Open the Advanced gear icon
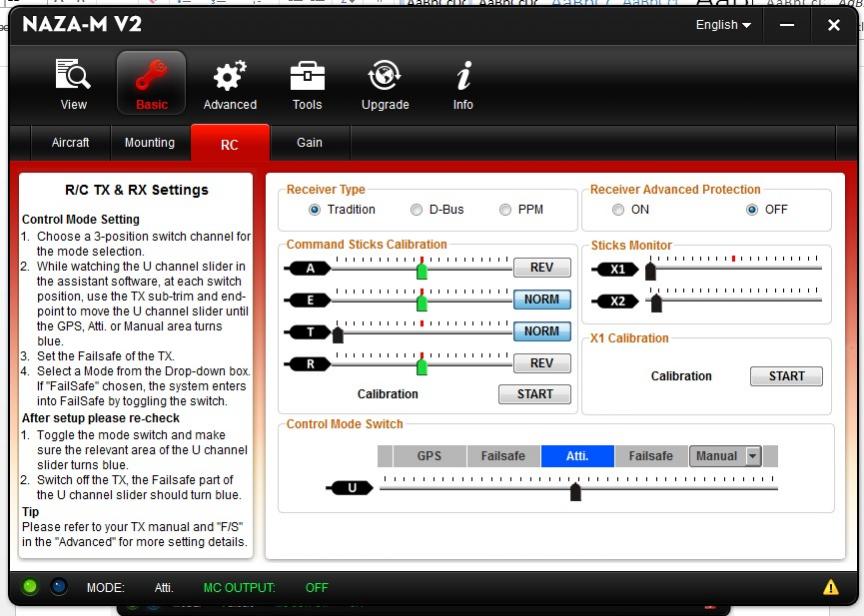This screenshot has height=616, width=864. coord(230,77)
